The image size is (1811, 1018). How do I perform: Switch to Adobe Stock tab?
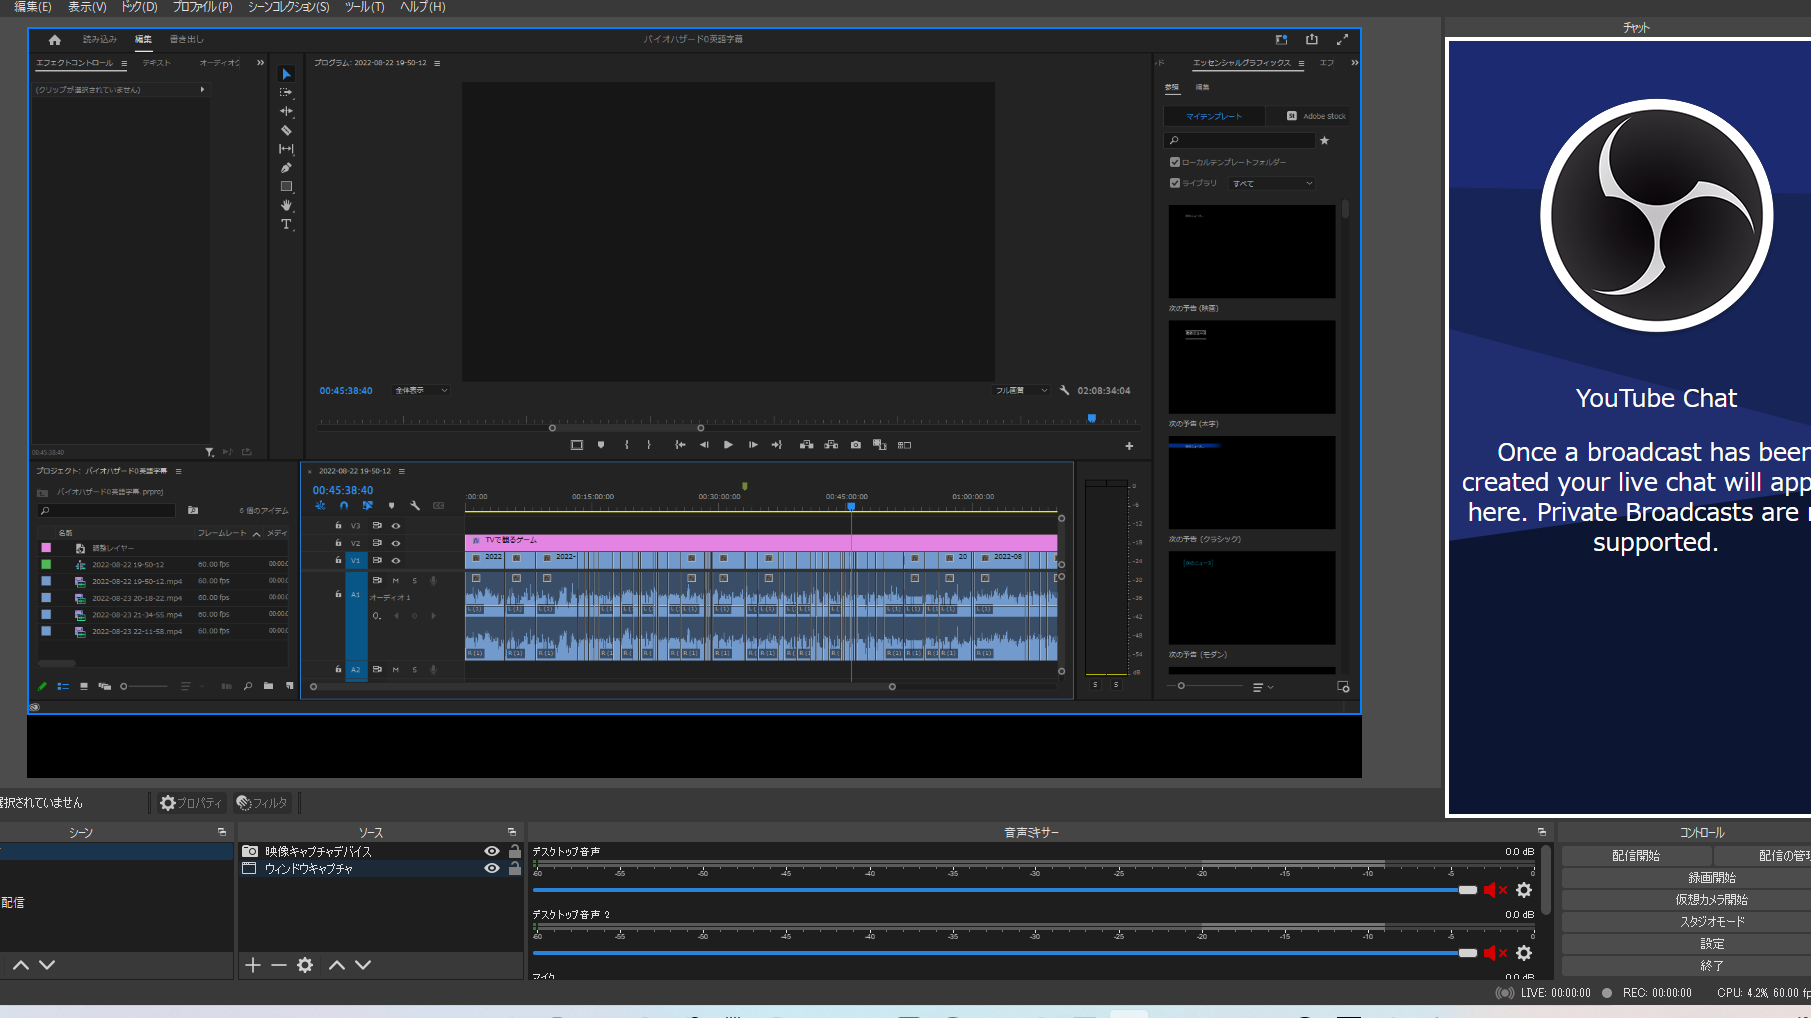coord(1316,116)
